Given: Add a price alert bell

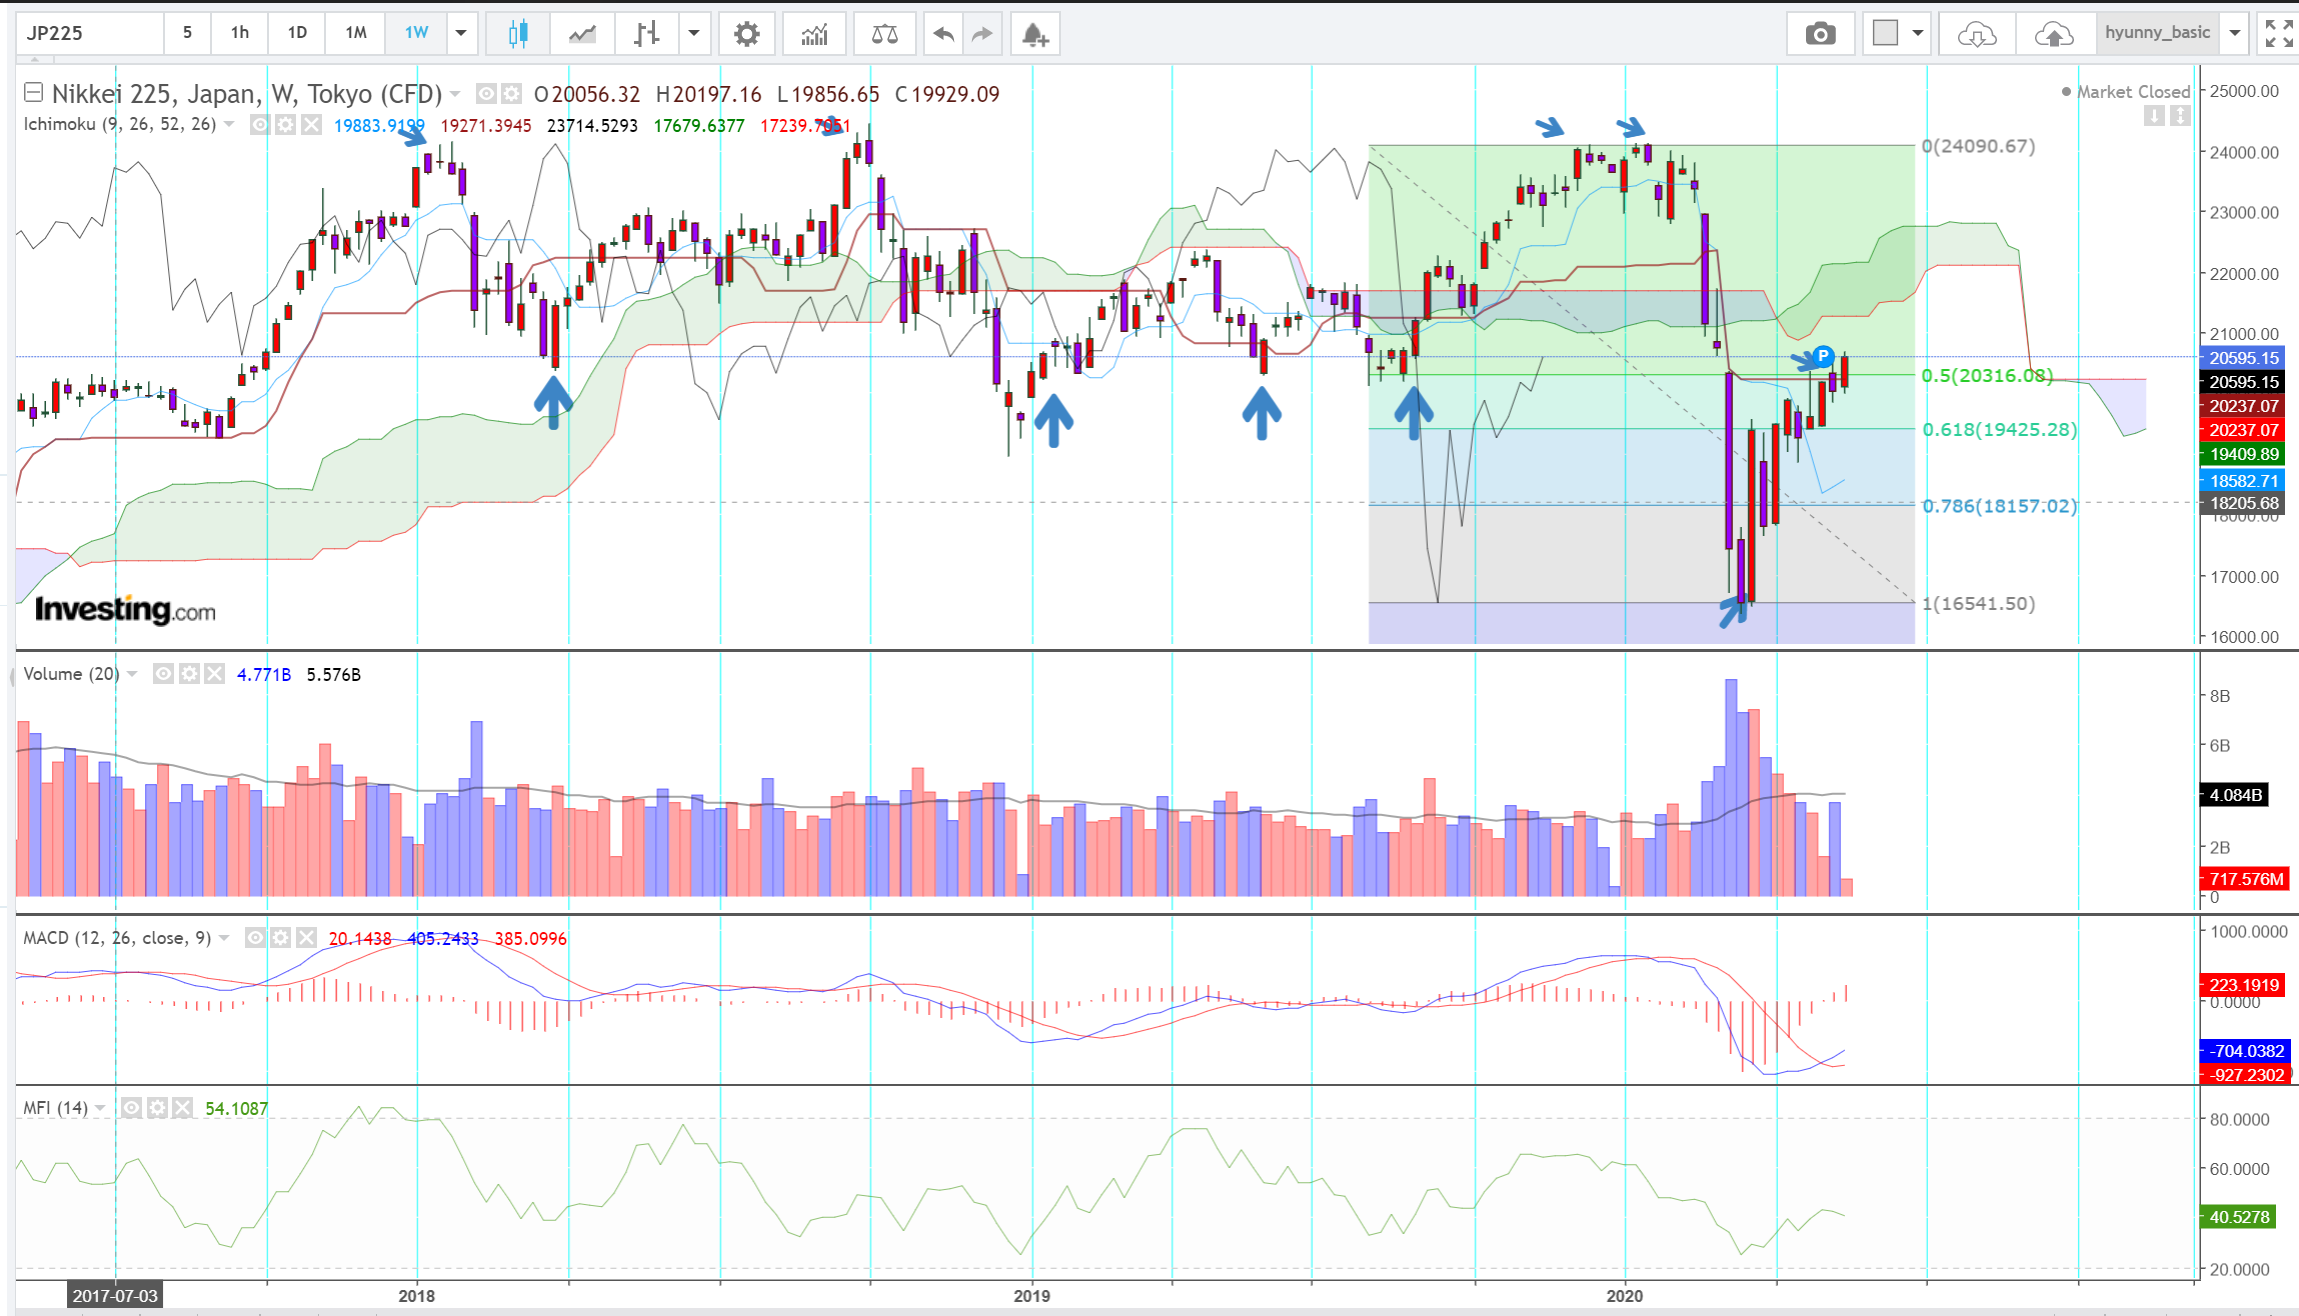Looking at the screenshot, I should pos(1035,34).
